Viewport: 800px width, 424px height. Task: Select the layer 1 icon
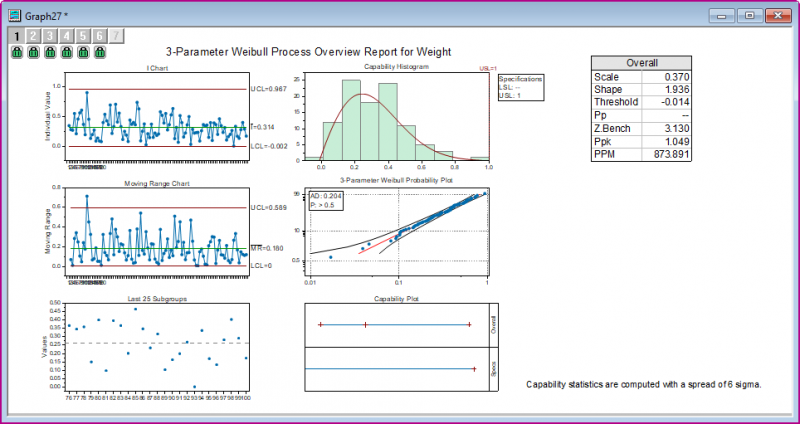click(16, 36)
